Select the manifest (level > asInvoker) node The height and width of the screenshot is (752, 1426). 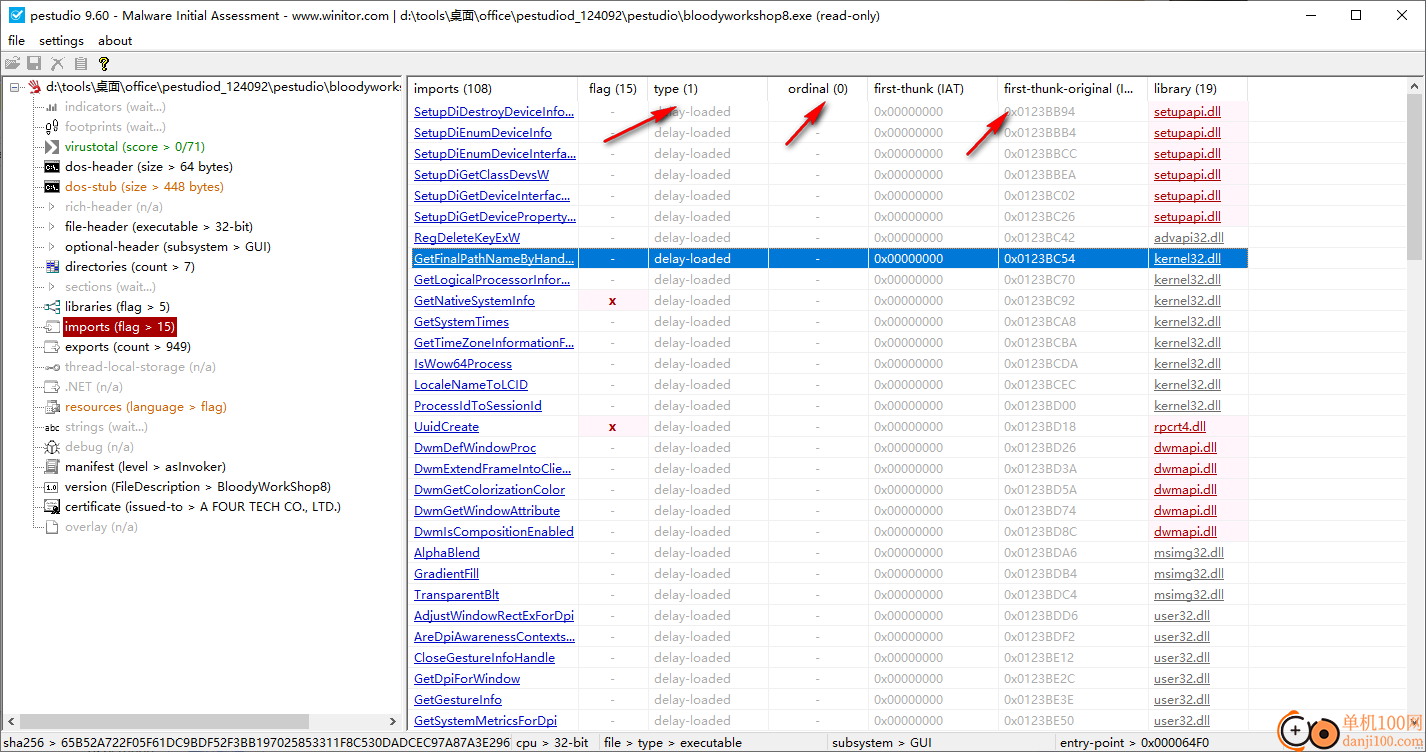[145, 467]
